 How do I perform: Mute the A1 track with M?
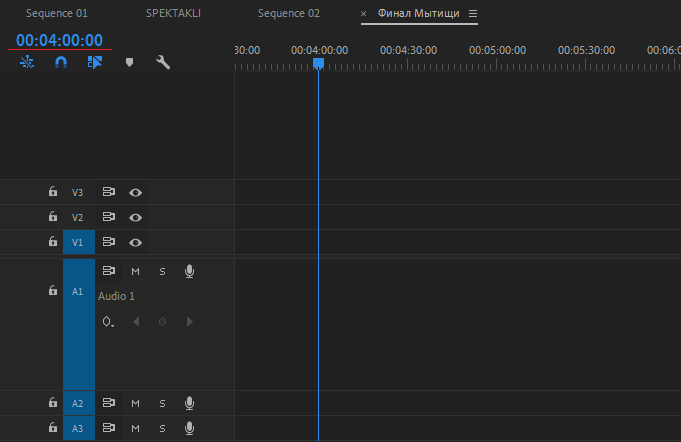tap(135, 271)
